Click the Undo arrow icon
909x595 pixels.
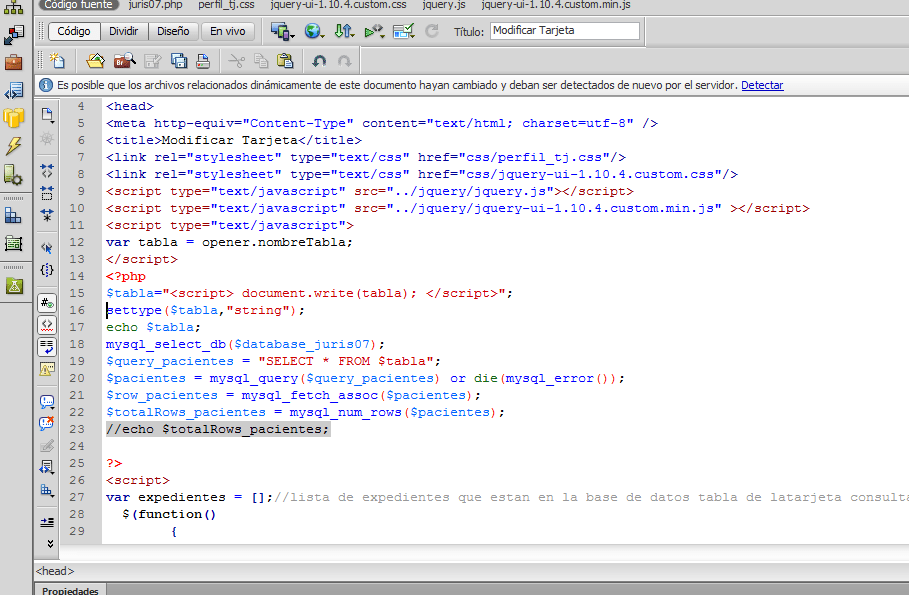[x=319, y=61]
